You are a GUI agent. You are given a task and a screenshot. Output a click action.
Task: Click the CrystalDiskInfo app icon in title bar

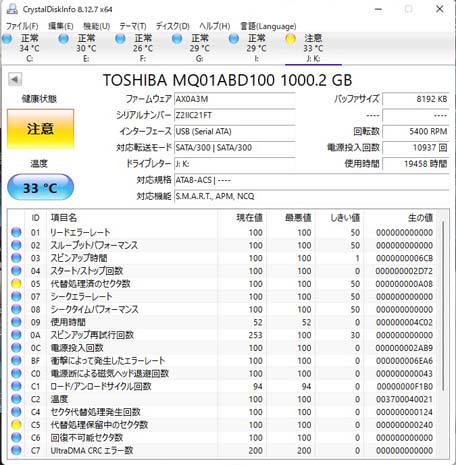(12, 9)
